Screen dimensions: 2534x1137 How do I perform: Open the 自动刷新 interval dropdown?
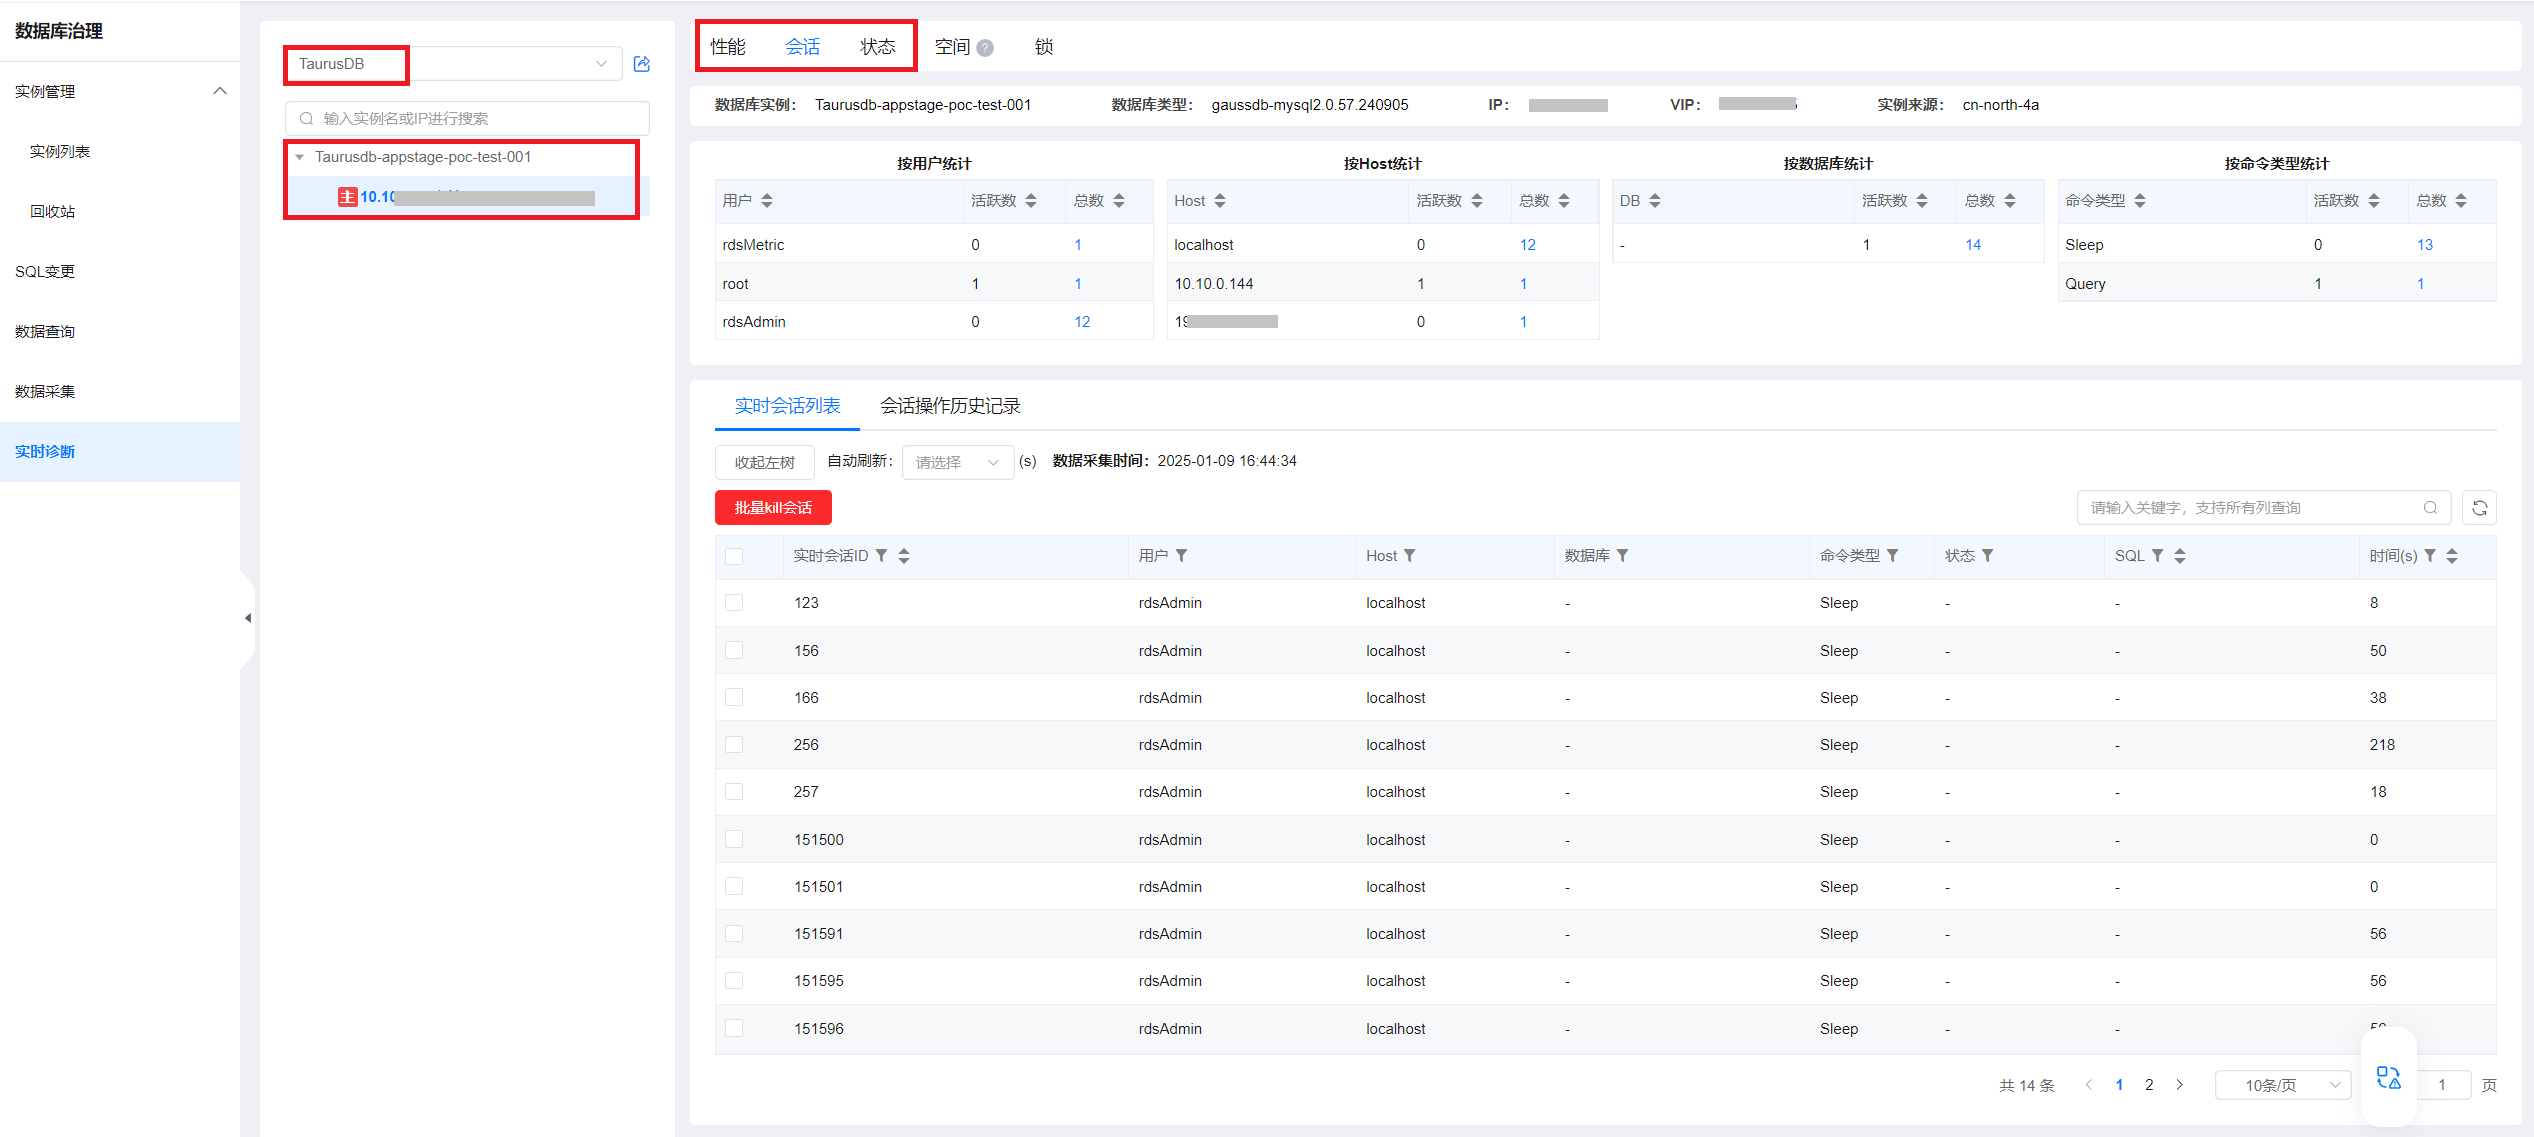click(x=957, y=462)
